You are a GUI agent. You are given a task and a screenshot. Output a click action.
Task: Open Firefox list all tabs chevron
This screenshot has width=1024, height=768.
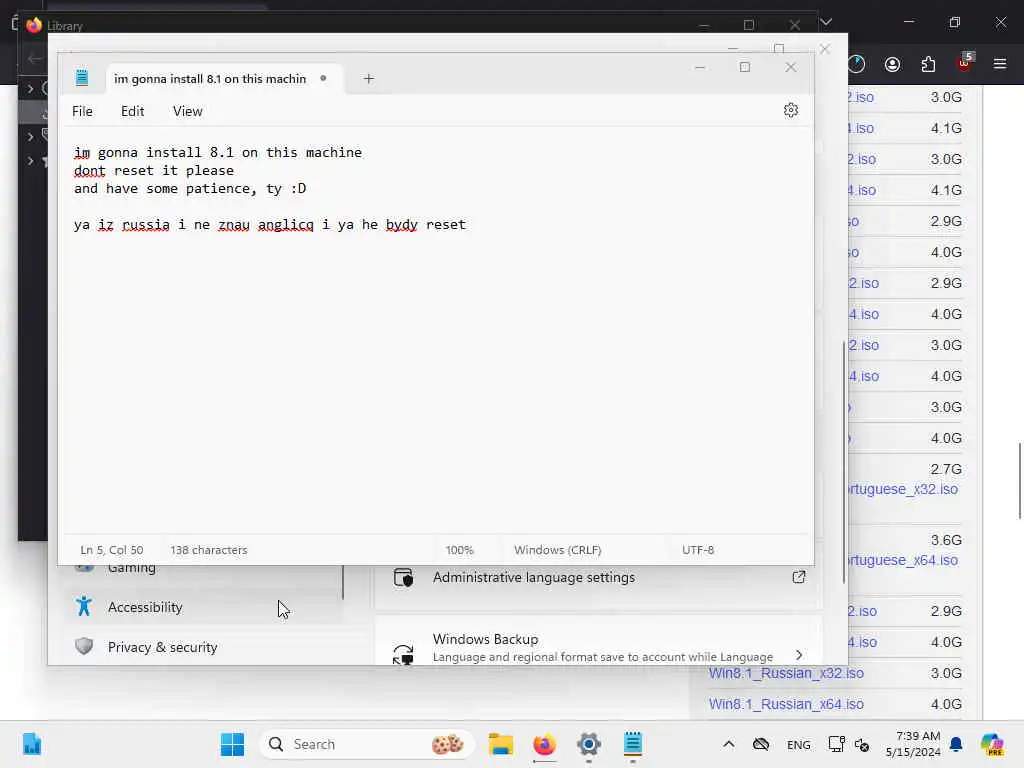point(826,22)
